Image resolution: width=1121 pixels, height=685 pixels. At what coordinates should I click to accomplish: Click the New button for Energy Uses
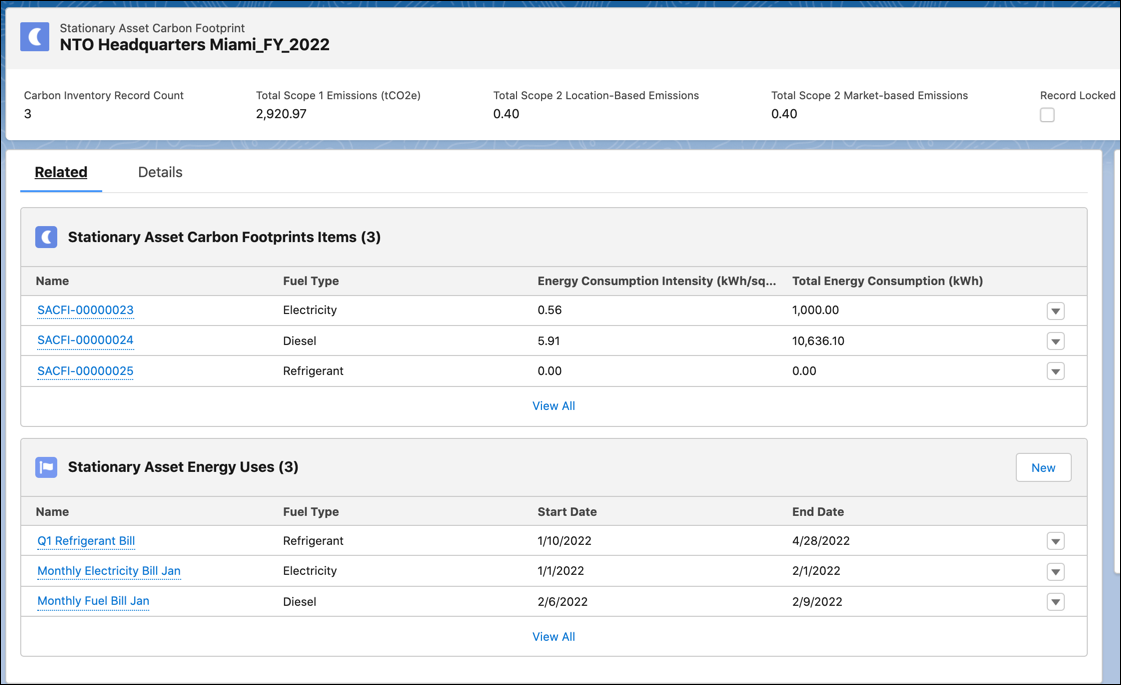click(x=1043, y=467)
